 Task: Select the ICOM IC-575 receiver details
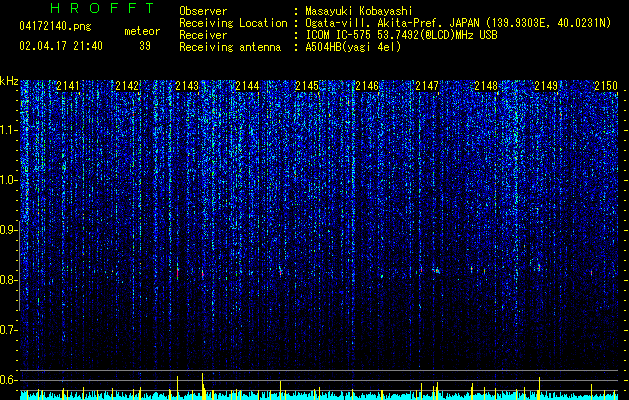[x=401, y=35]
